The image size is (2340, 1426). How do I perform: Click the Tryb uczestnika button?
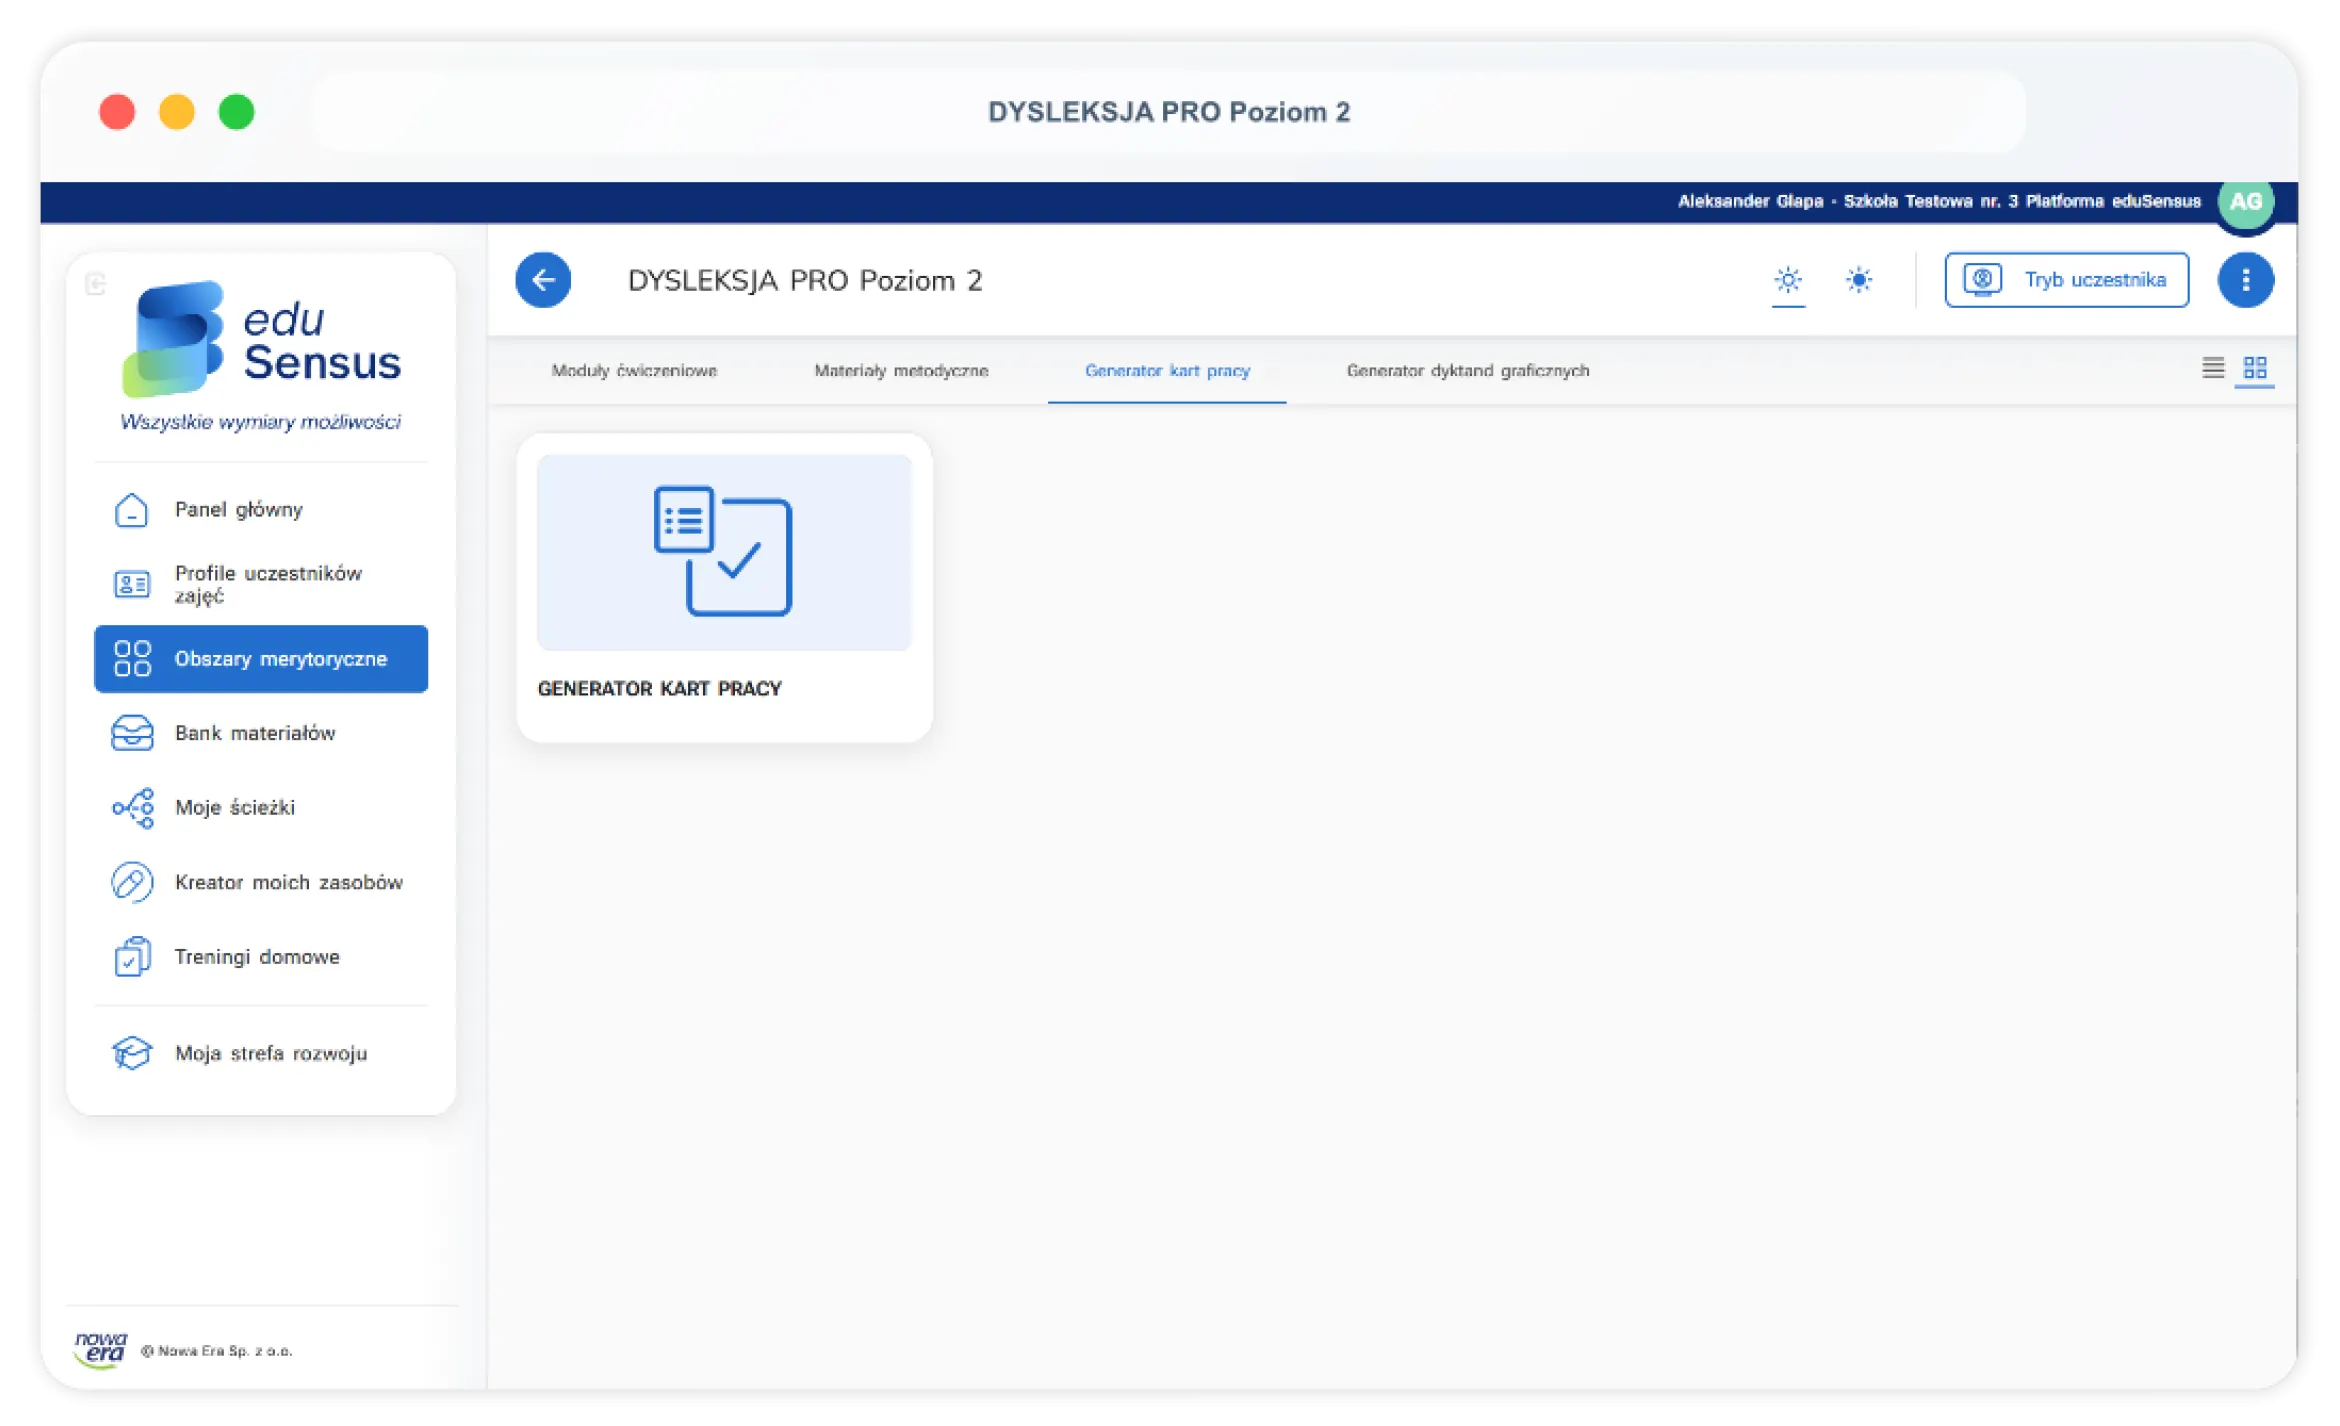click(2066, 280)
